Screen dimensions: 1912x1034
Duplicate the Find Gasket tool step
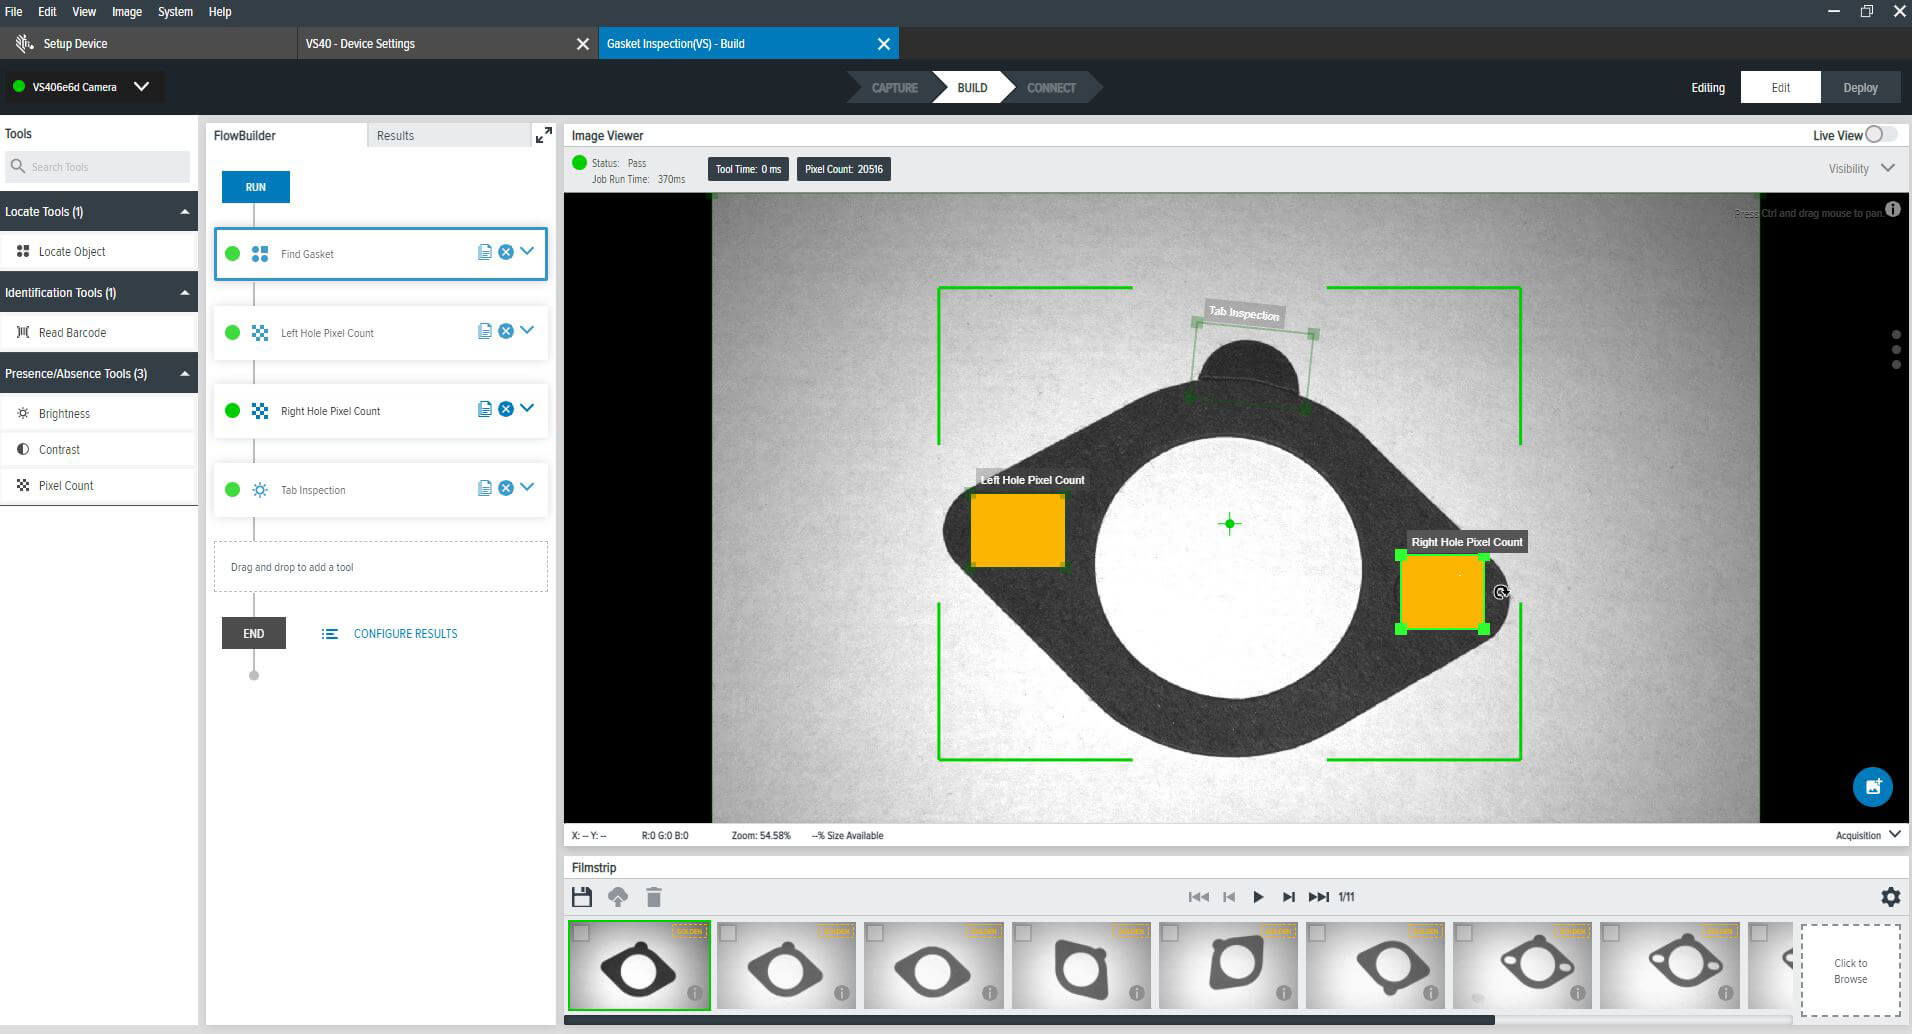point(485,252)
